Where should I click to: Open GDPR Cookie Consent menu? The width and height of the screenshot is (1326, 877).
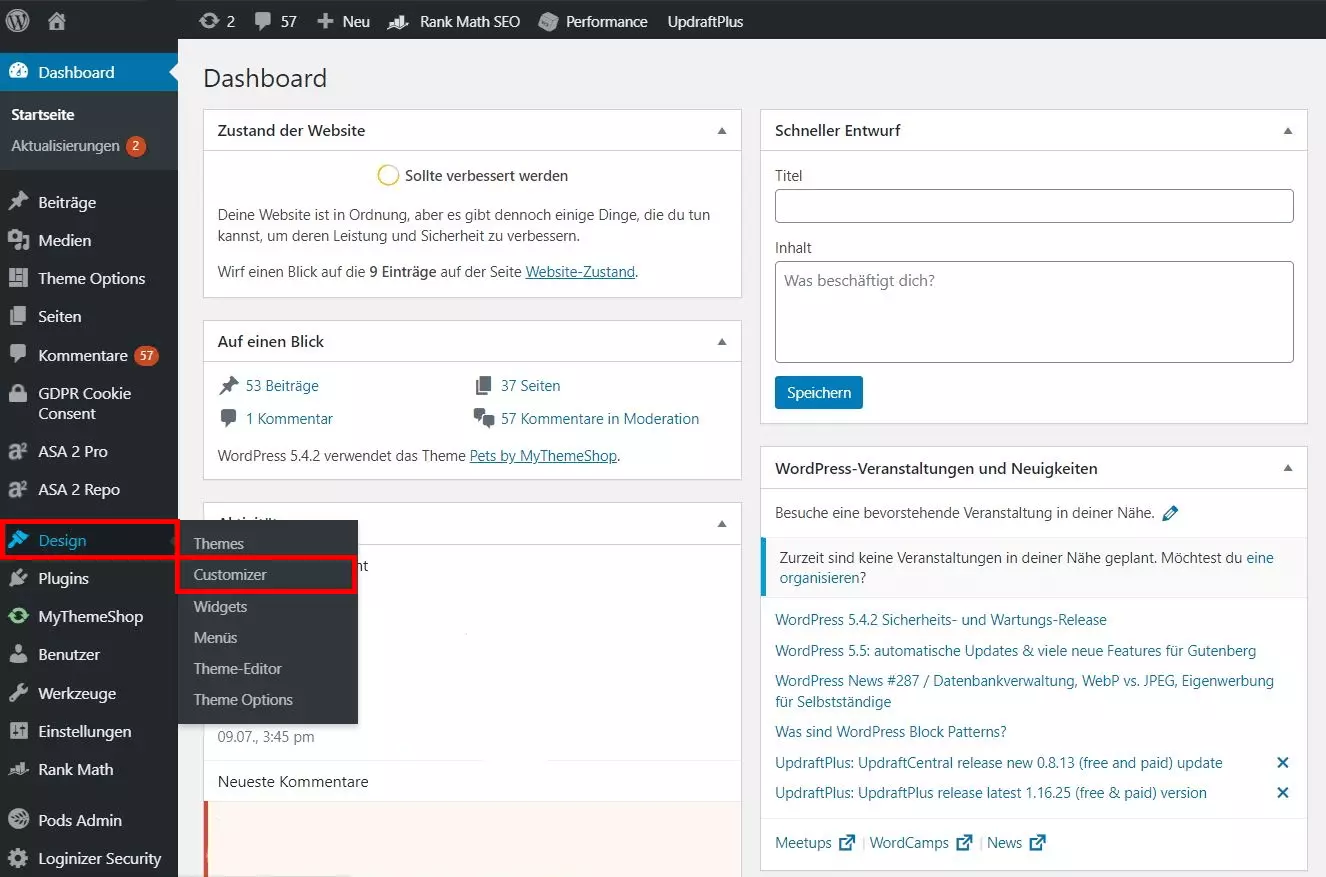(x=89, y=403)
